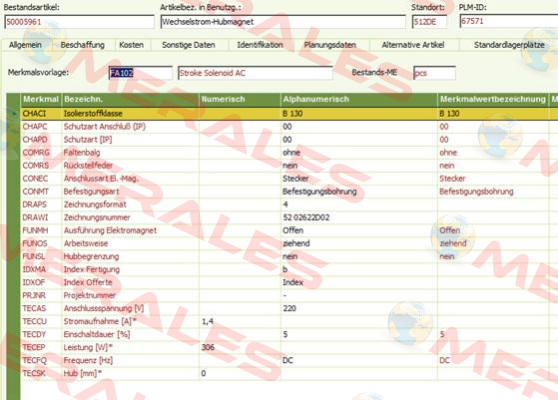Select the TECAS Anschlussspannung row
Screen dimensions: 558x400
coord(285,308)
